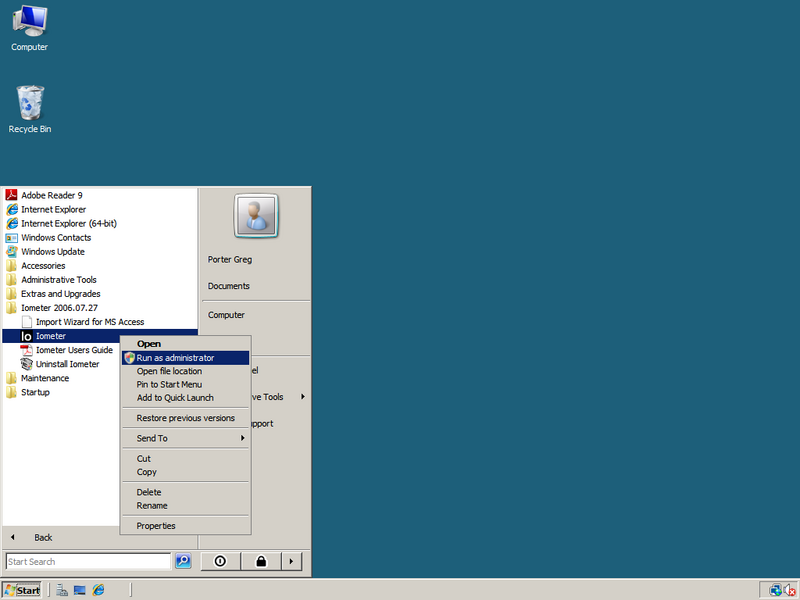The image size is (800, 600).
Task: Click the Iometer Users Guide PDF icon
Action: (x=27, y=350)
